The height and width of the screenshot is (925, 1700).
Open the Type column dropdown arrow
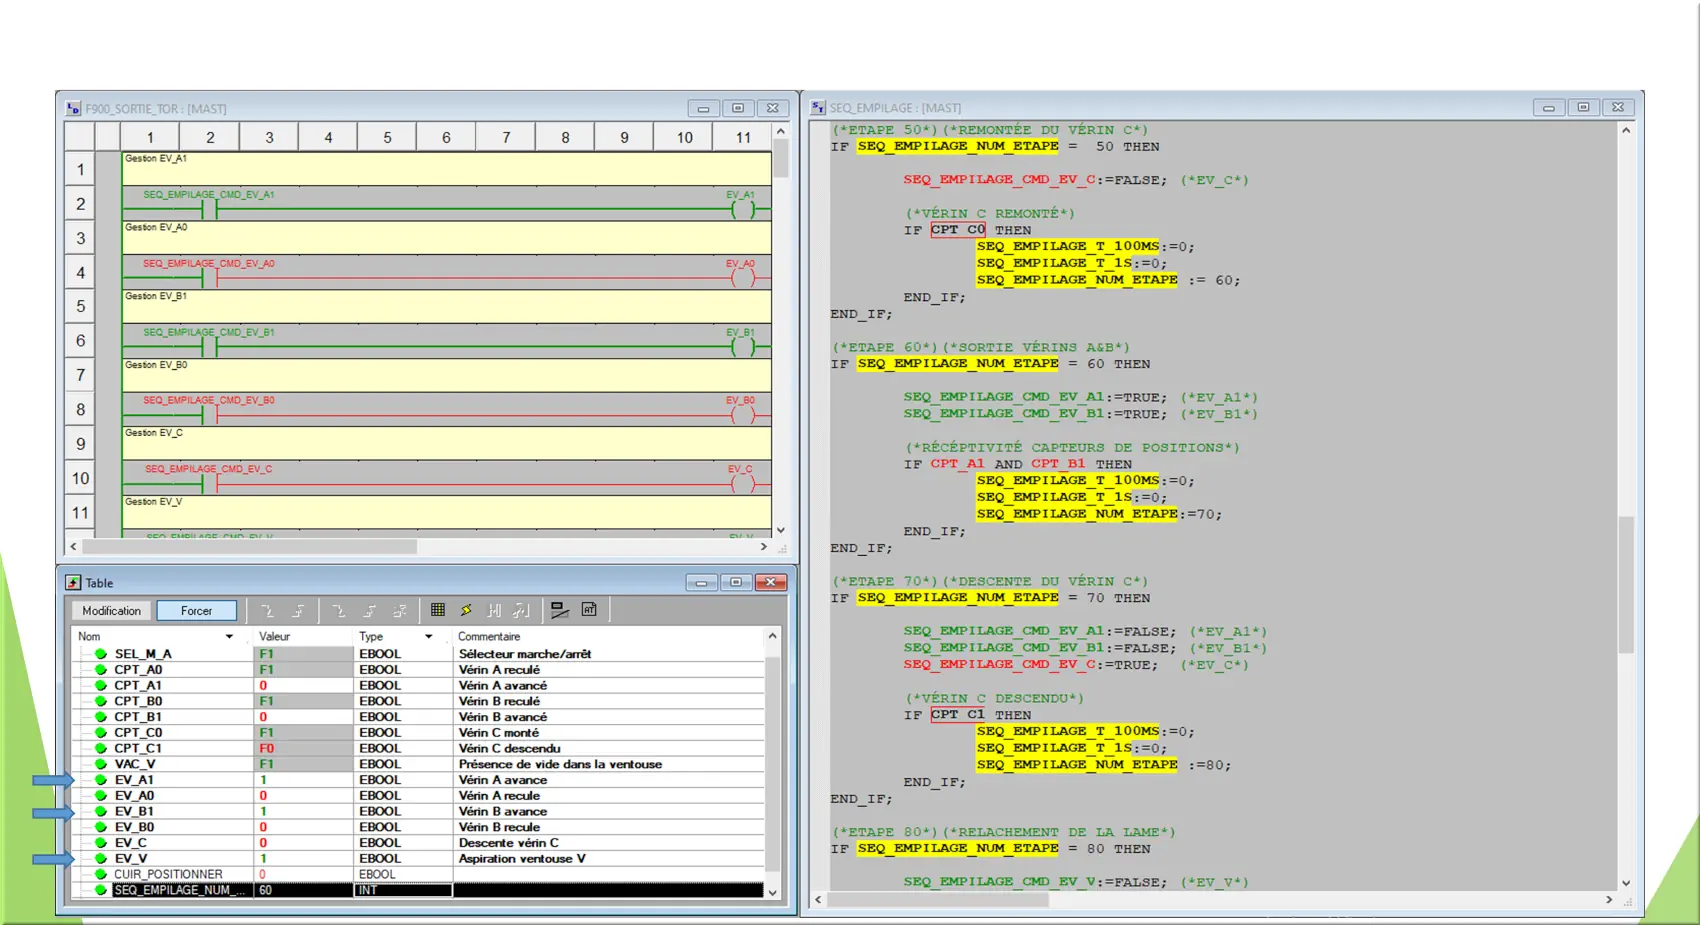tap(429, 637)
